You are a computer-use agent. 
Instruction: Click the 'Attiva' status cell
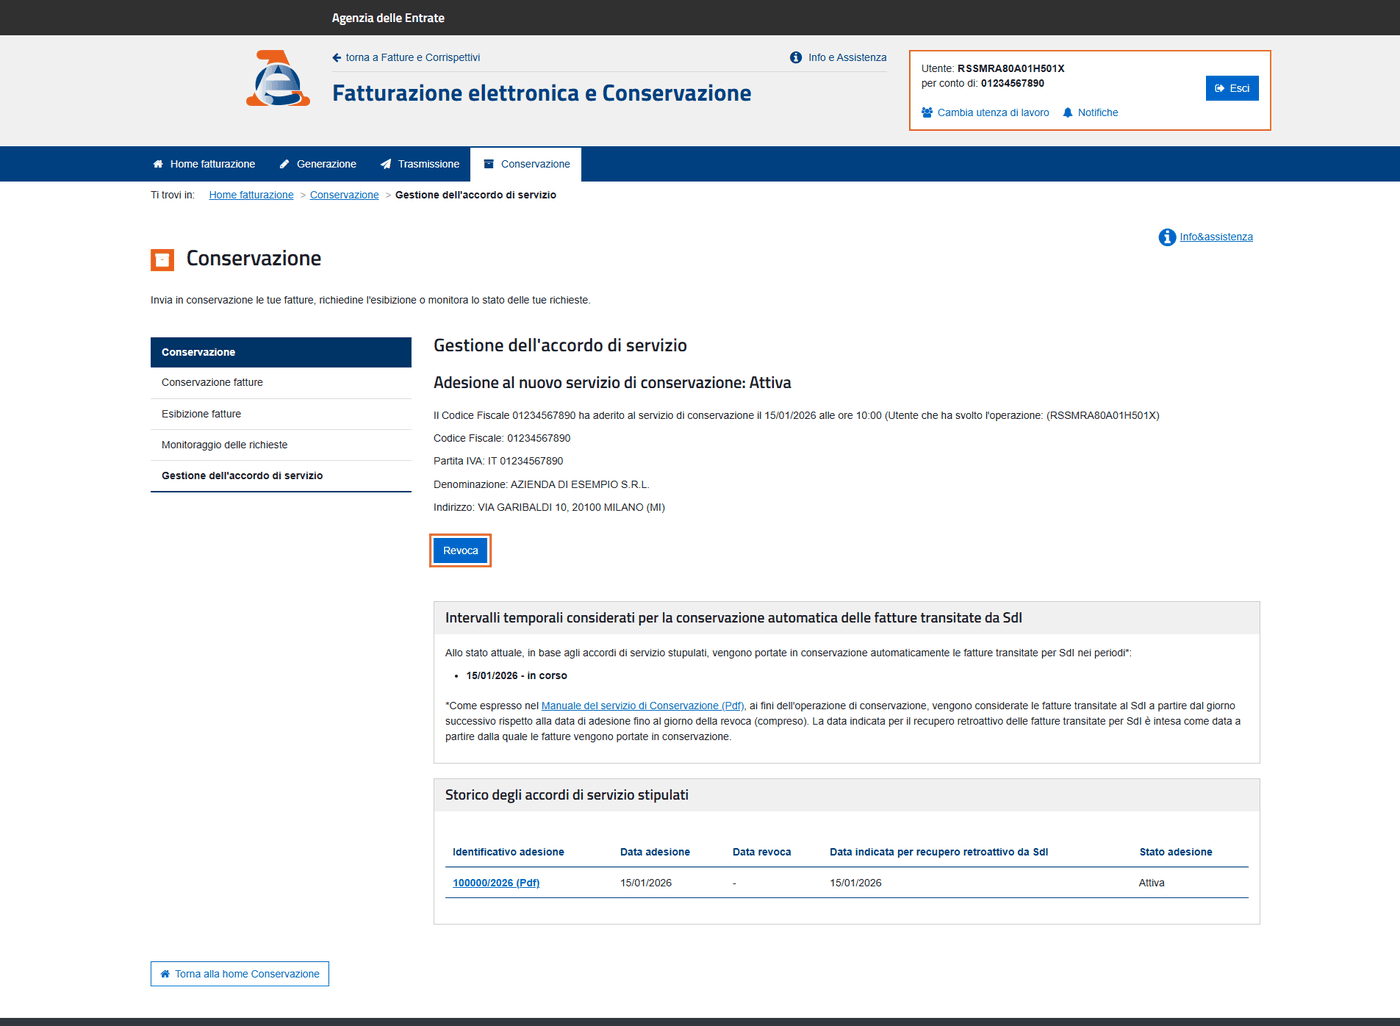point(1152,883)
